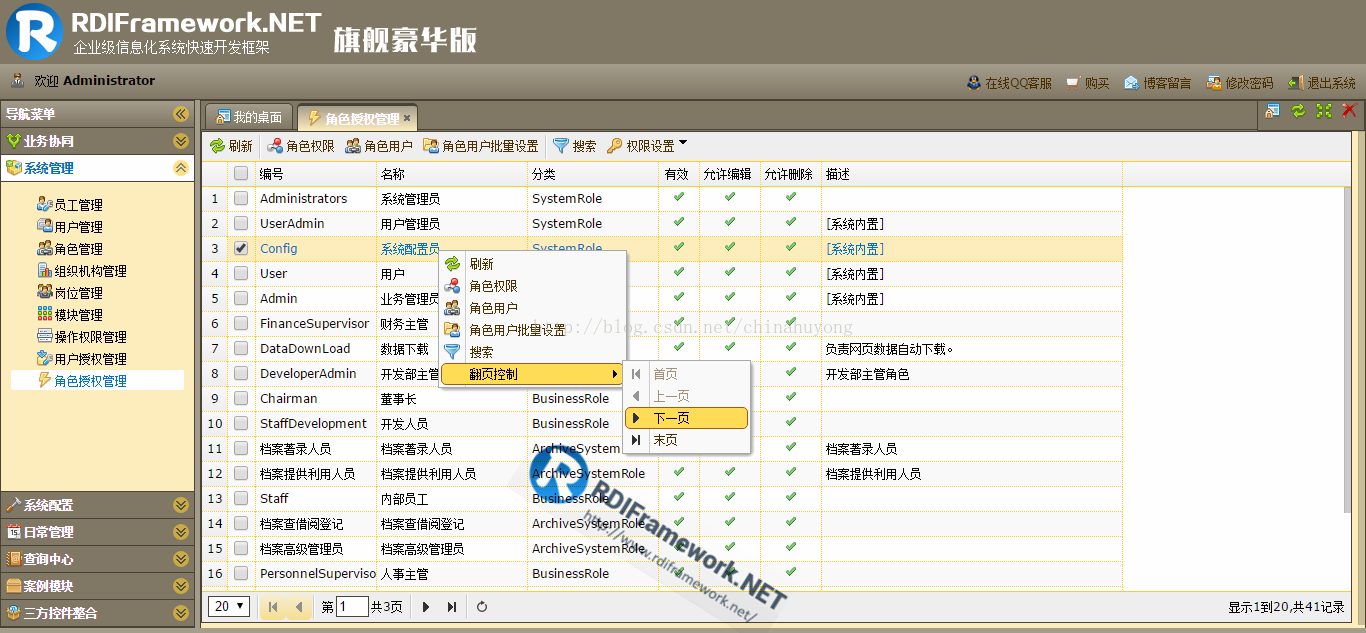
Task: Click the 购买 link in header
Action: click(x=1087, y=83)
